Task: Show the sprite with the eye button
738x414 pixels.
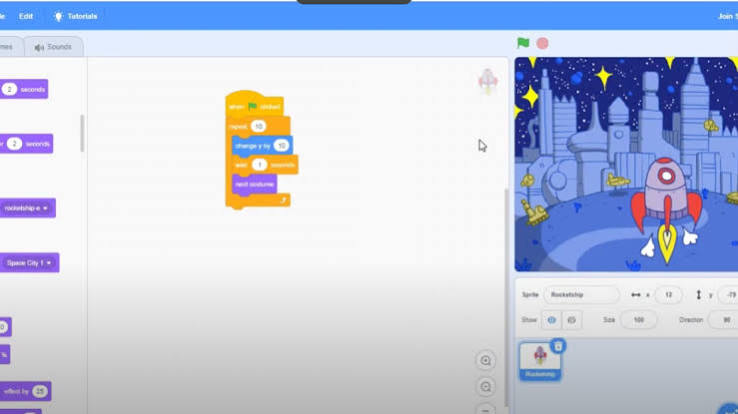Action: tap(552, 320)
